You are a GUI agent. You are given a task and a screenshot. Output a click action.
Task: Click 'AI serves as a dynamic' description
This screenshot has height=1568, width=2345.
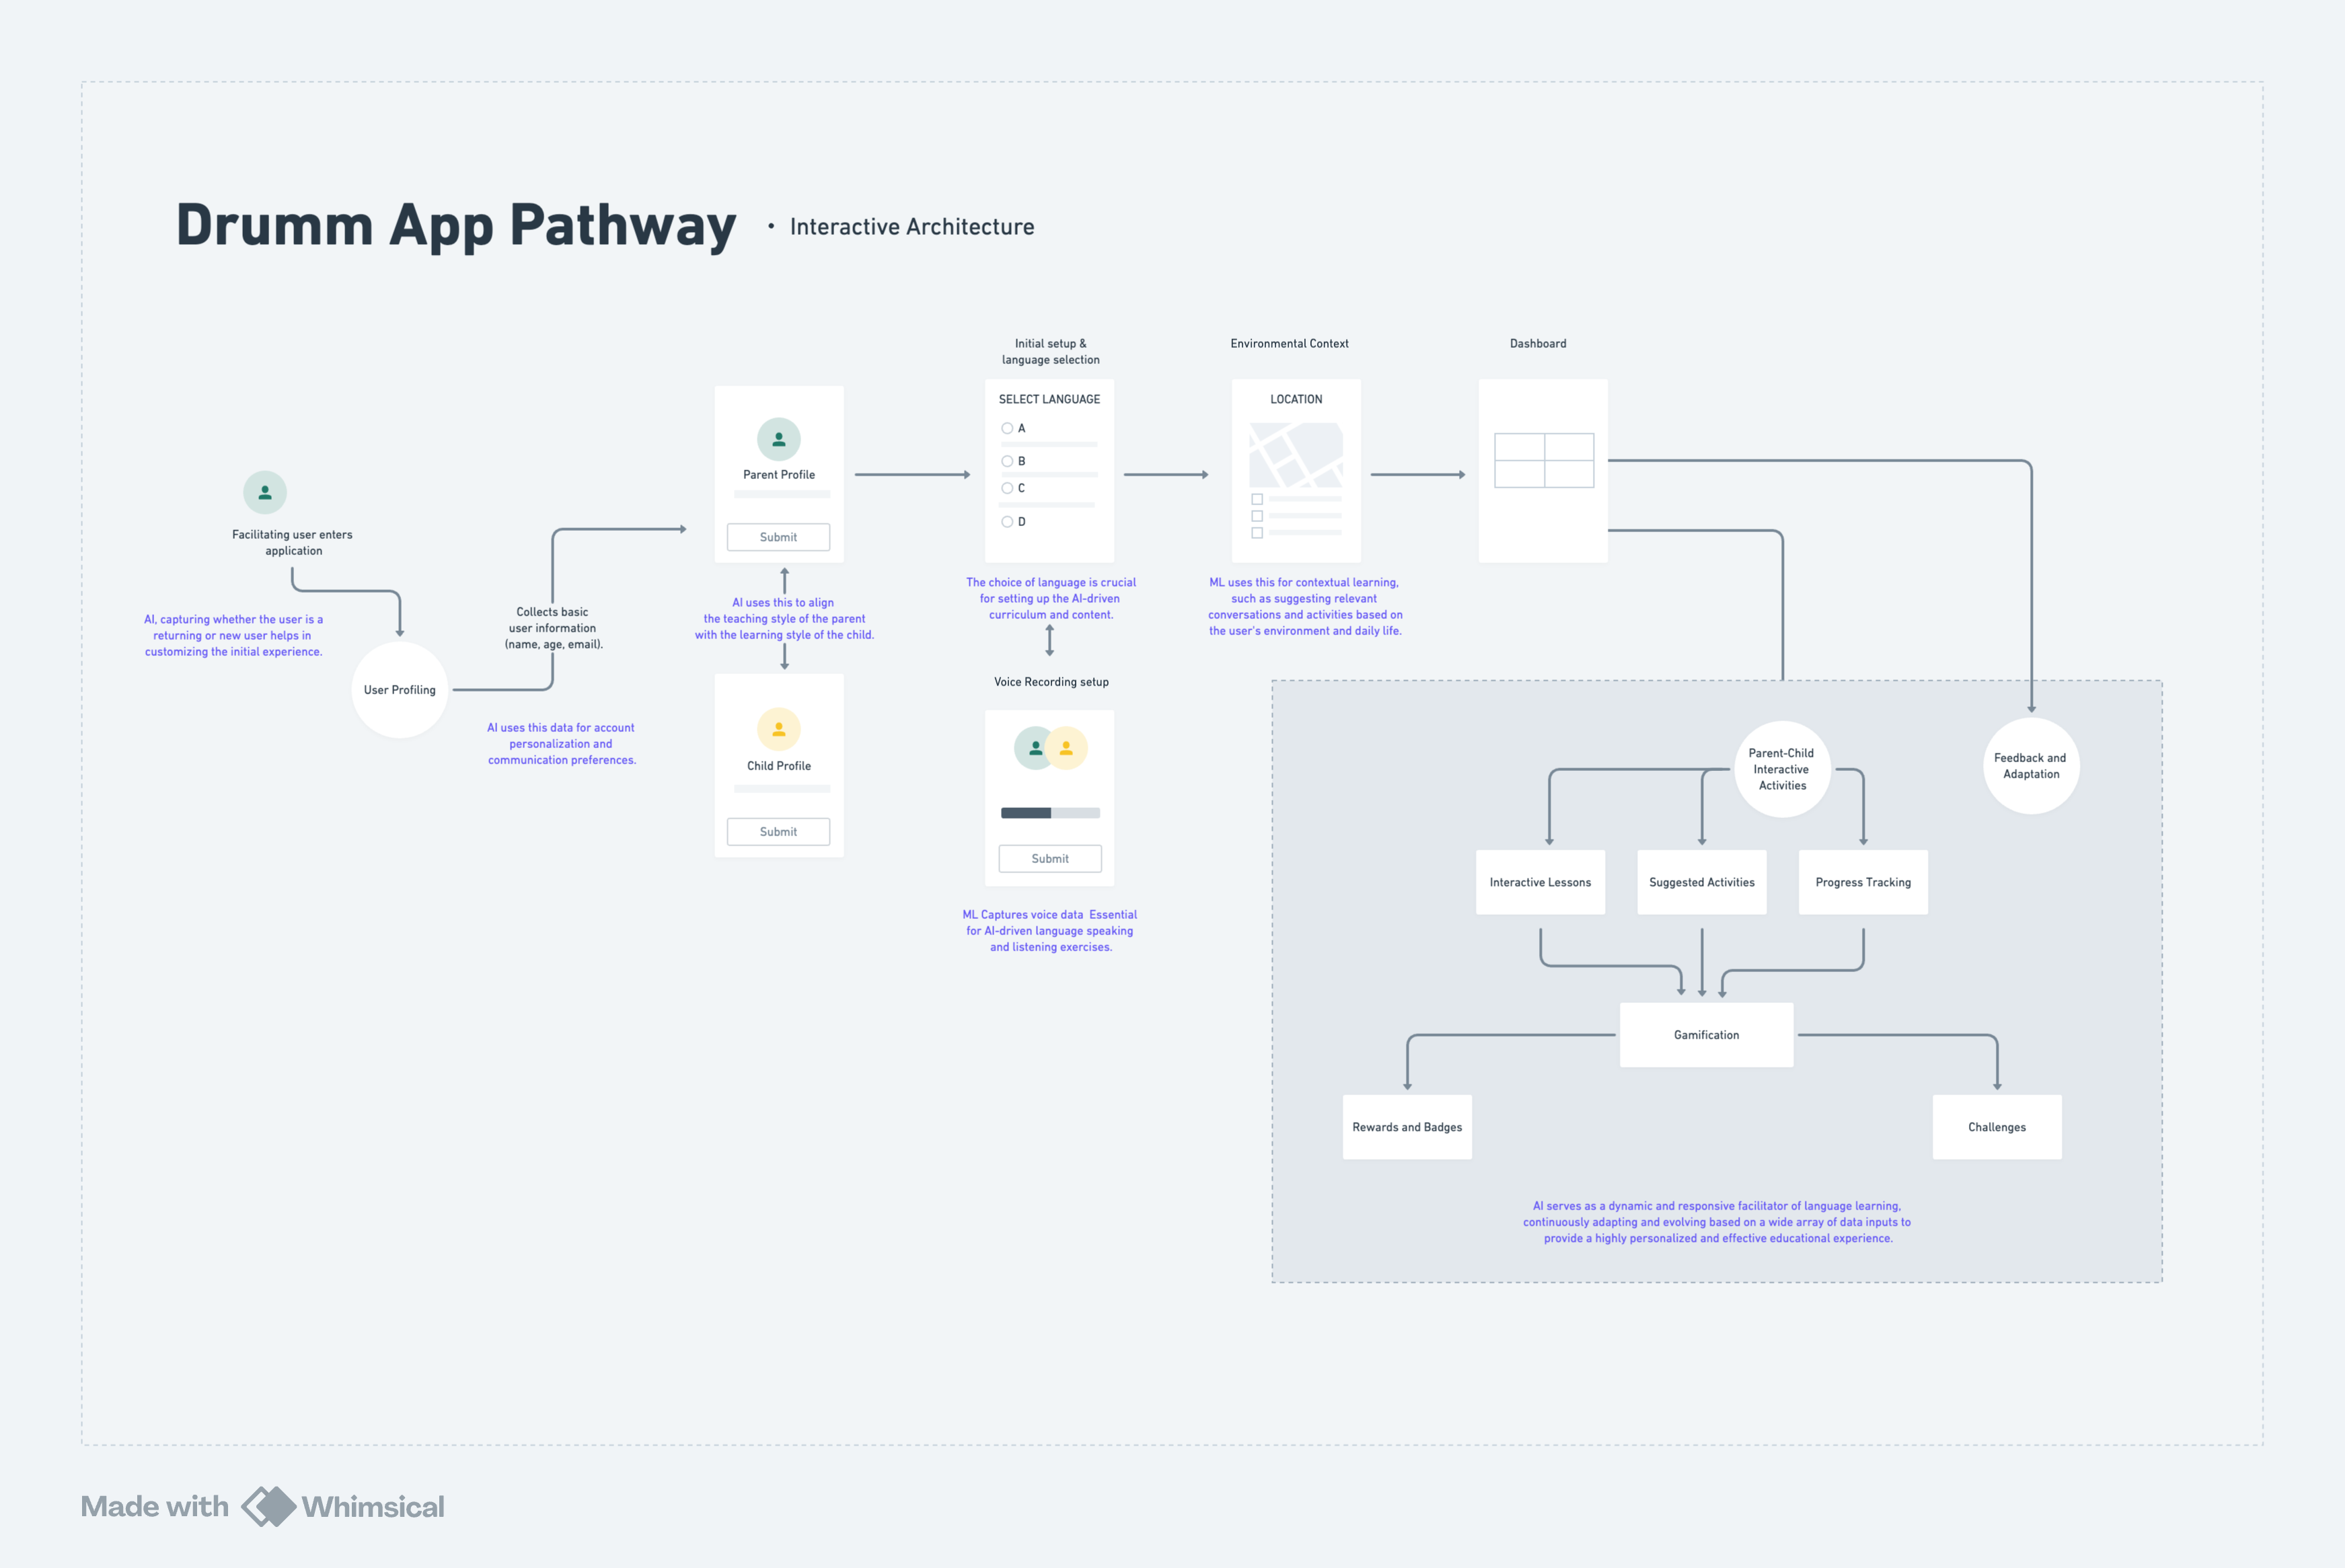click(x=1717, y=1222)
